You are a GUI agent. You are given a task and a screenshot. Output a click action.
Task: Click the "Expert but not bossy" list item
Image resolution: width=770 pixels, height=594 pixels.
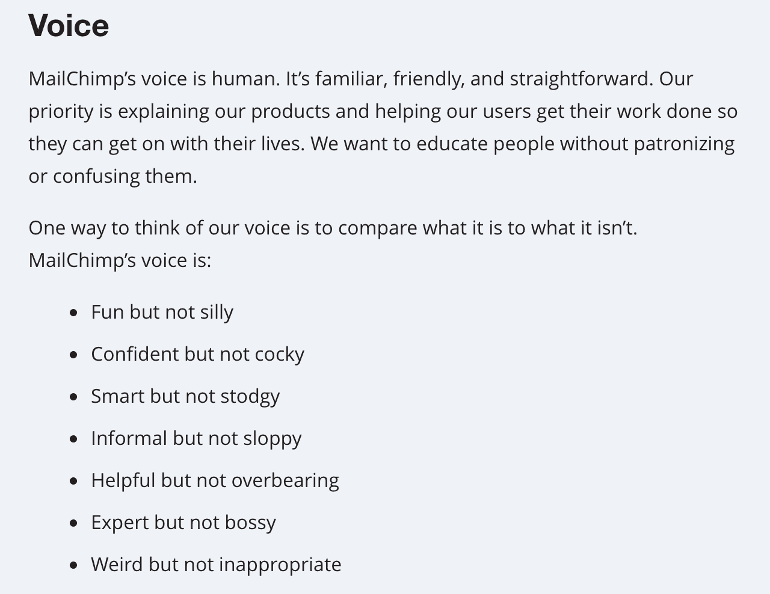[183, 522]
